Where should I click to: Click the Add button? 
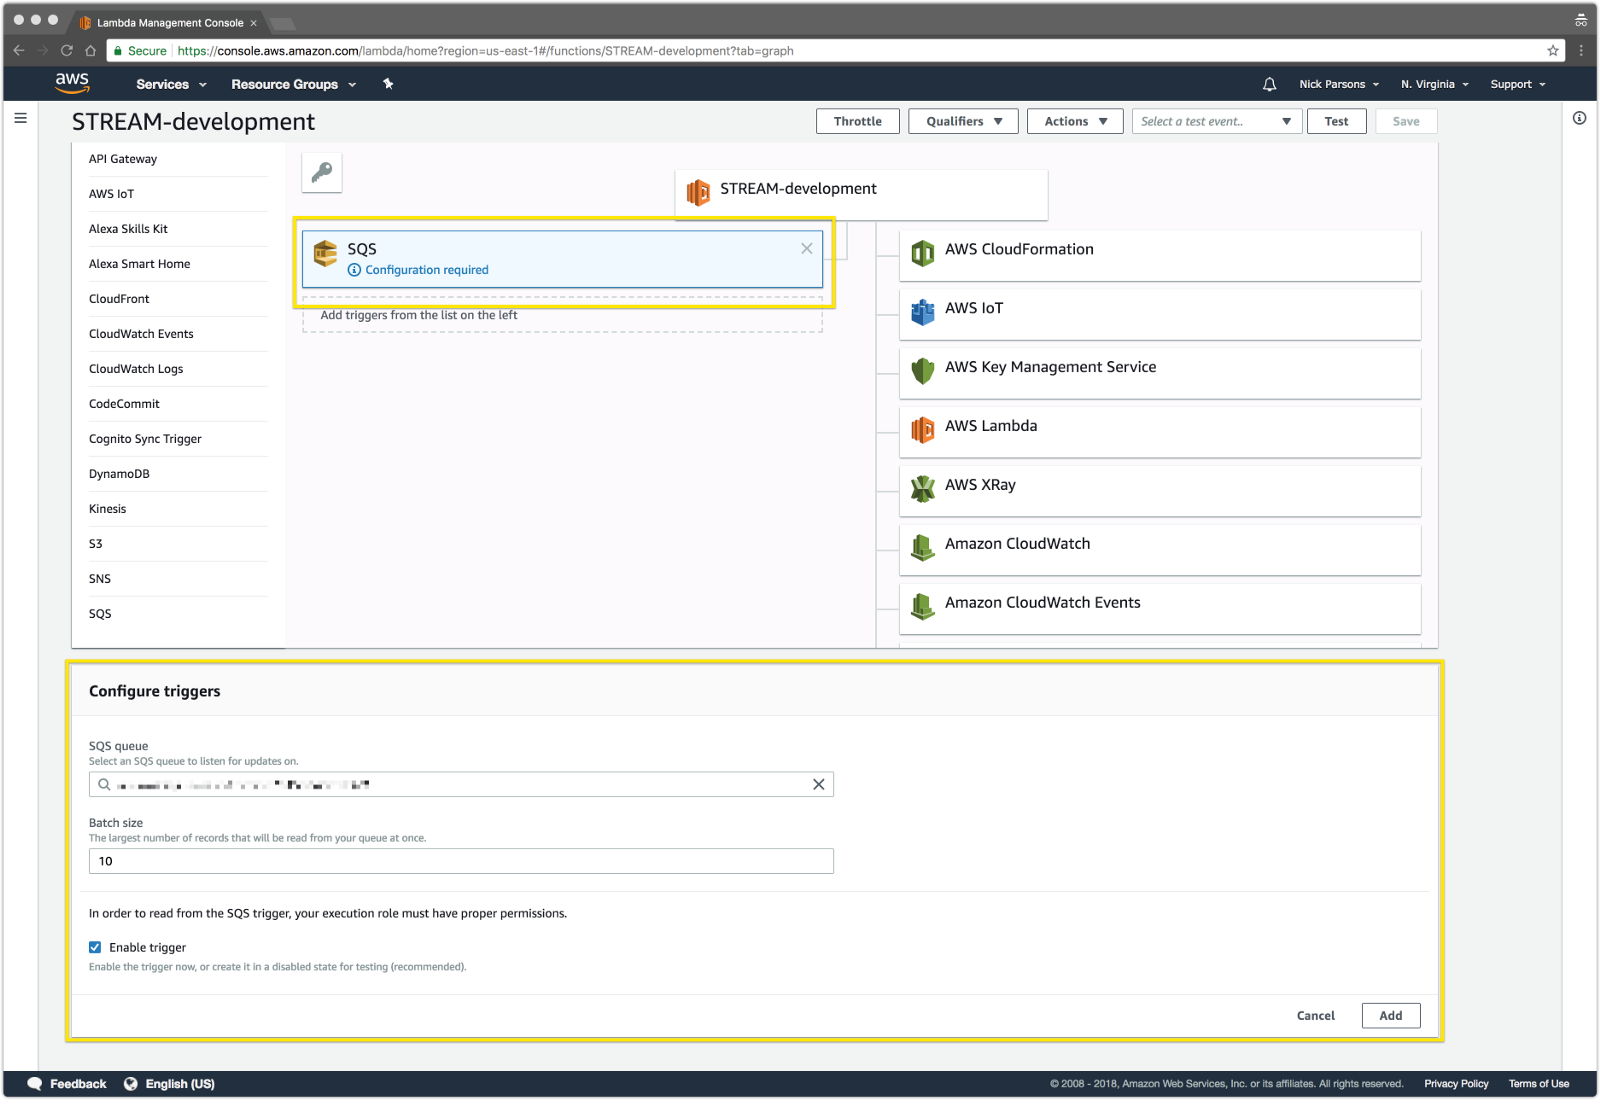coord(1391,1015)
